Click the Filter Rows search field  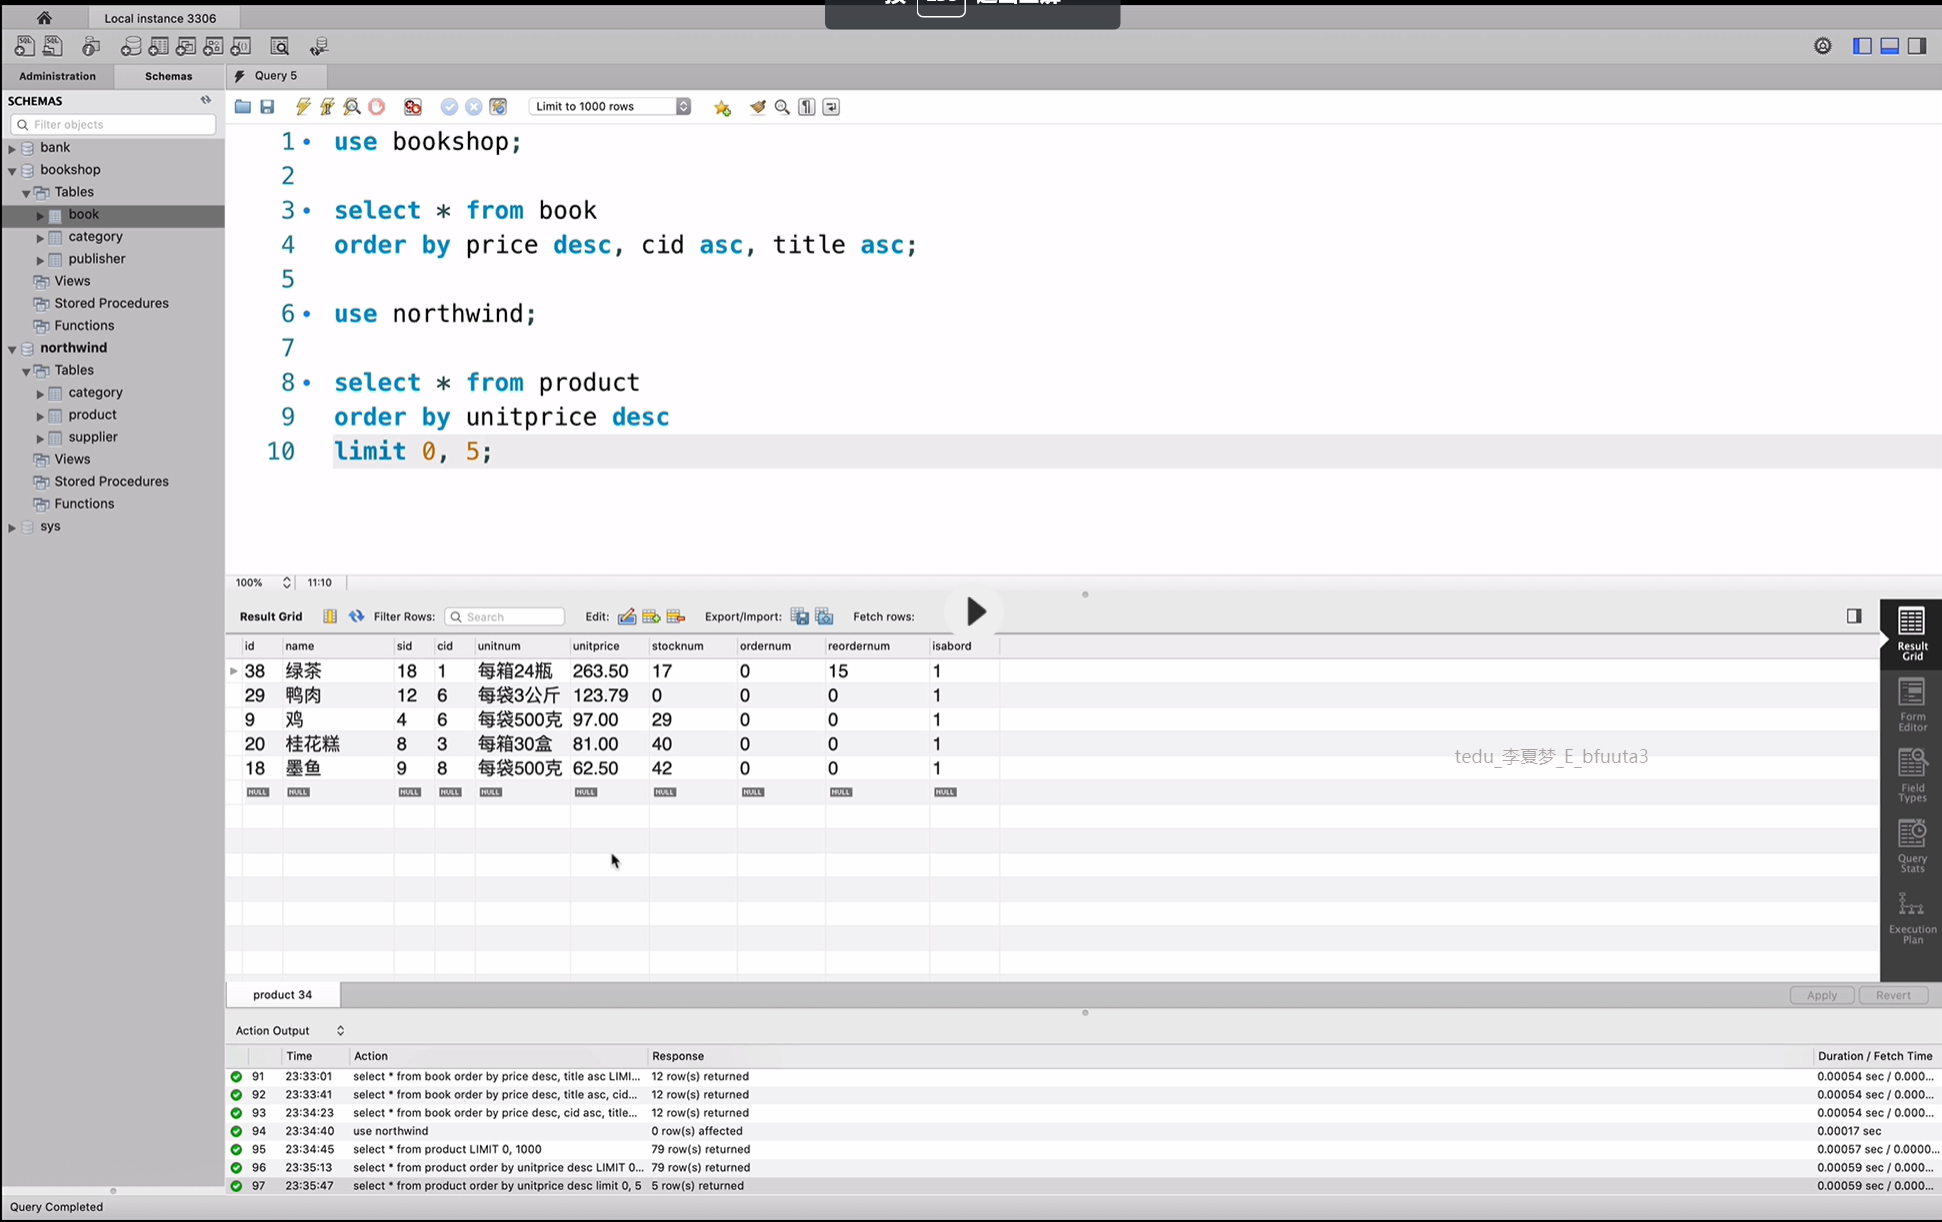[504, 616]
